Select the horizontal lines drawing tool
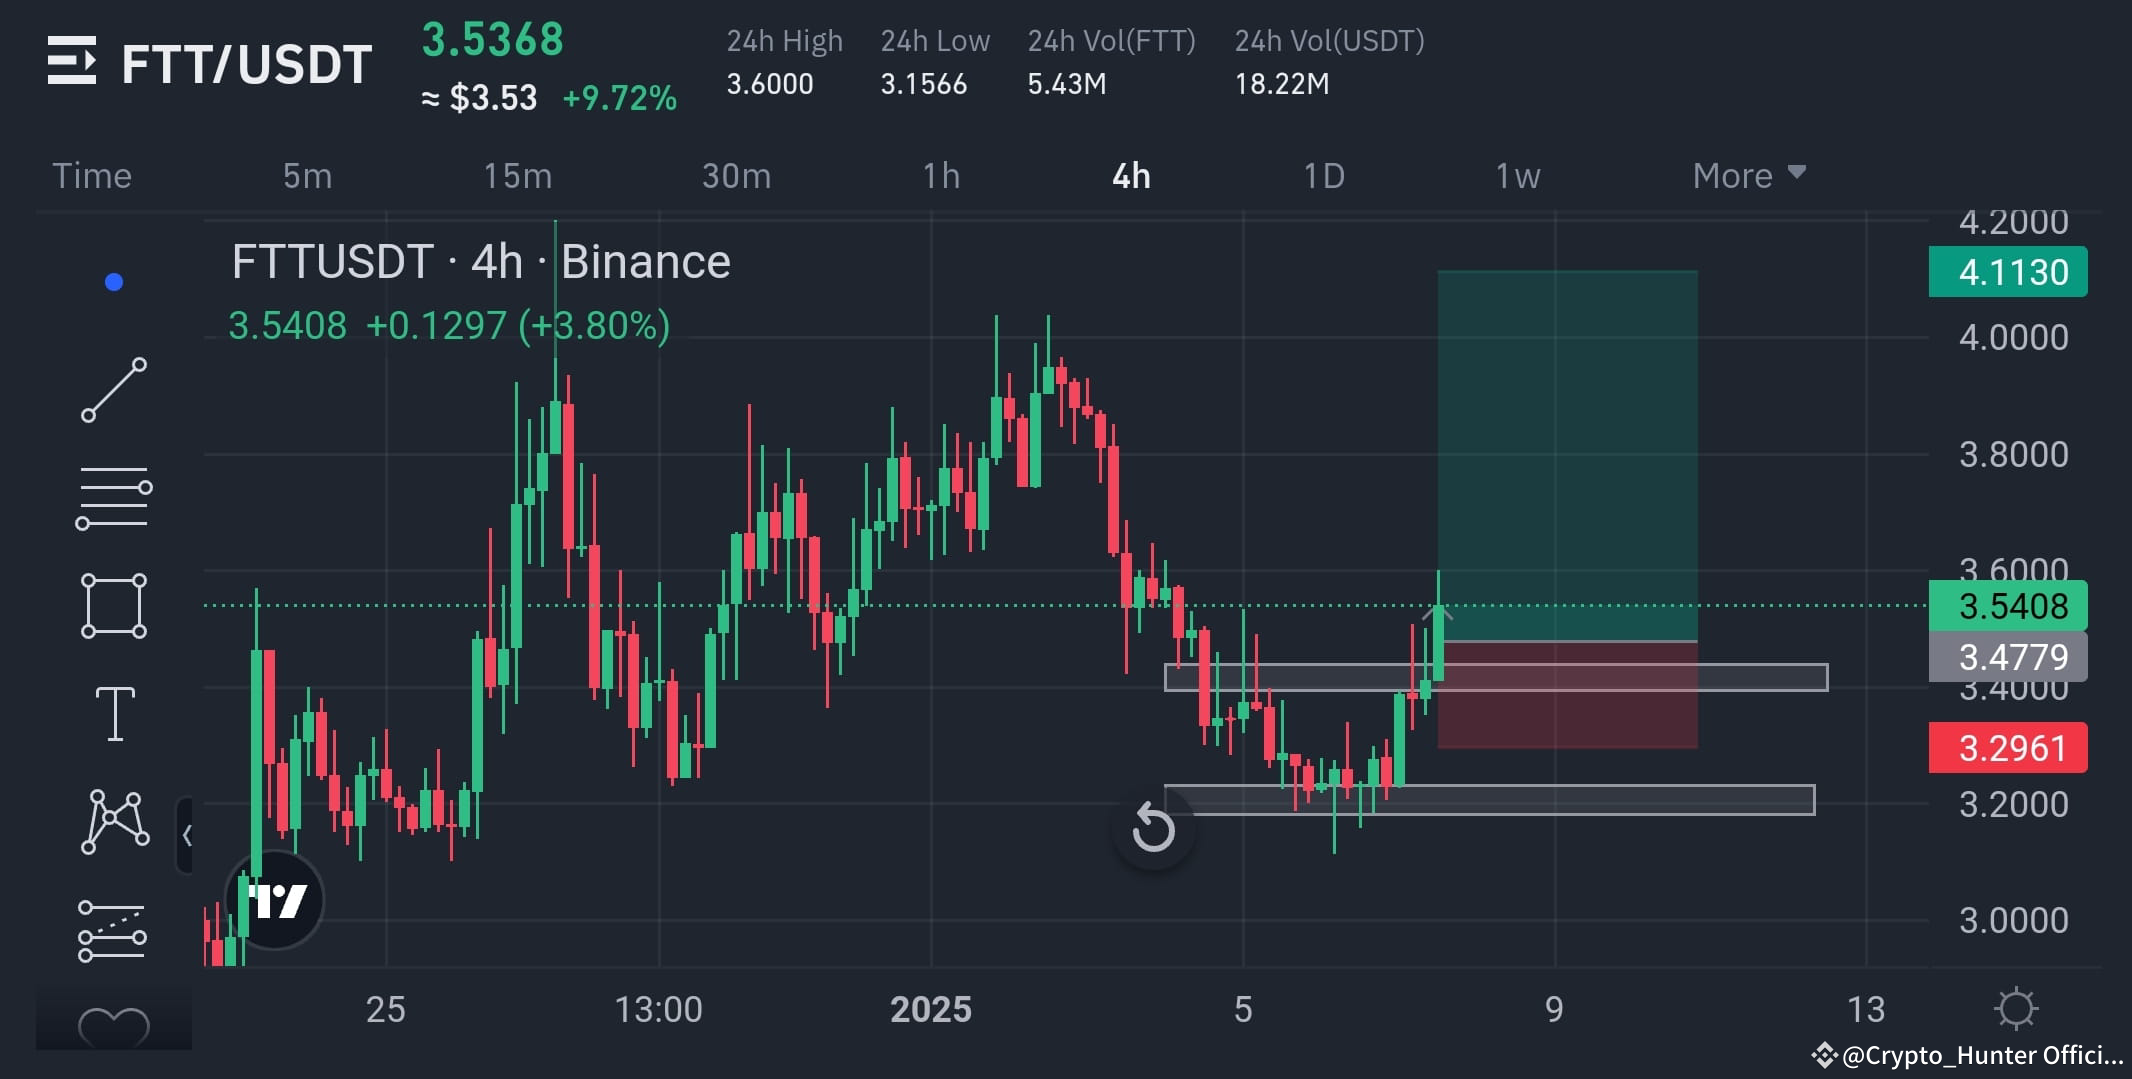The height and width of the screenshot is (1079, 2132). [x=113, y=495]
